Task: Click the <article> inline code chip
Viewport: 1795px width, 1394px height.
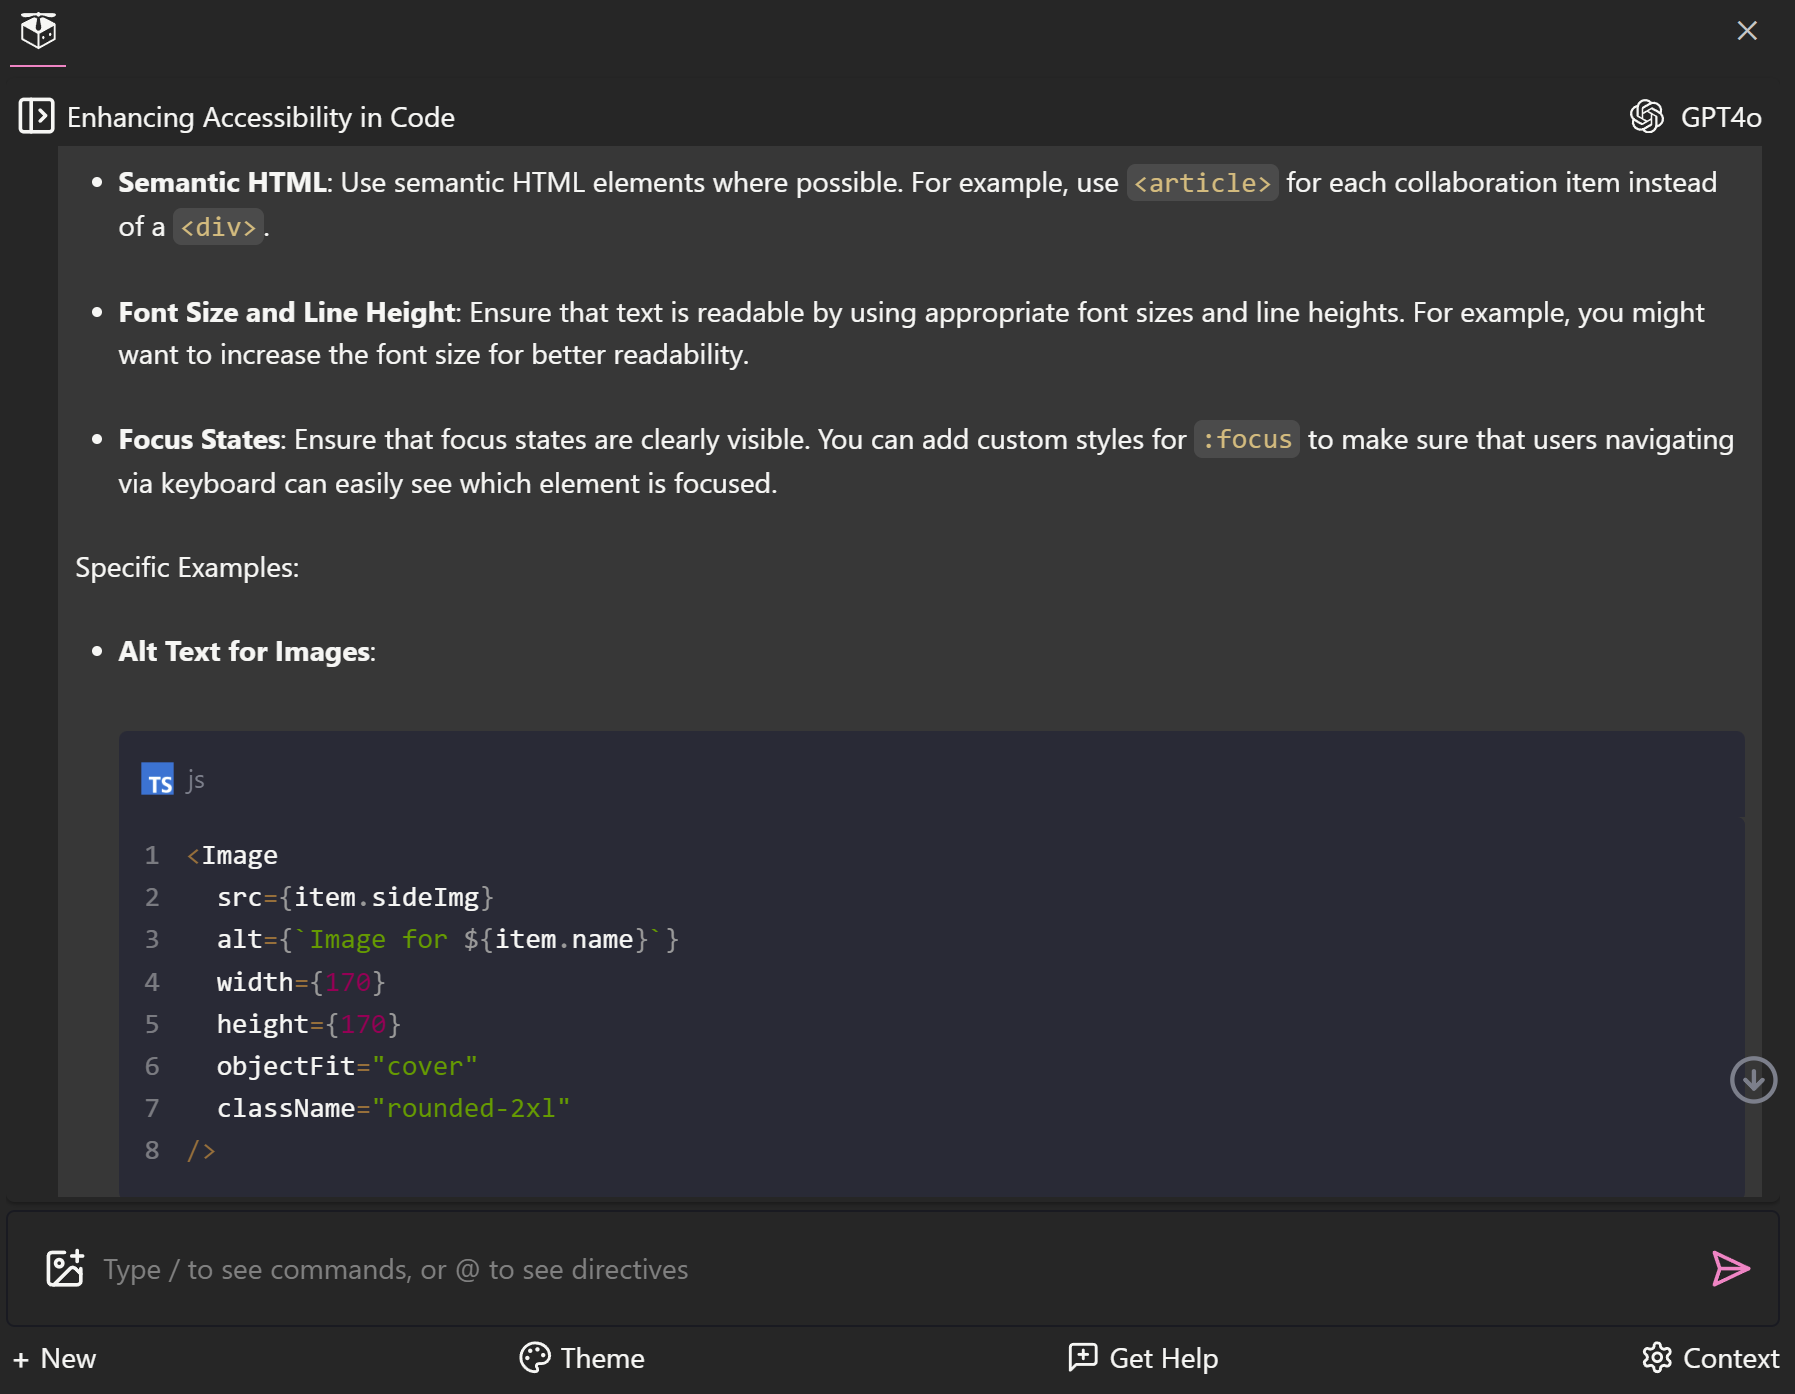Action: point(1203,183)
